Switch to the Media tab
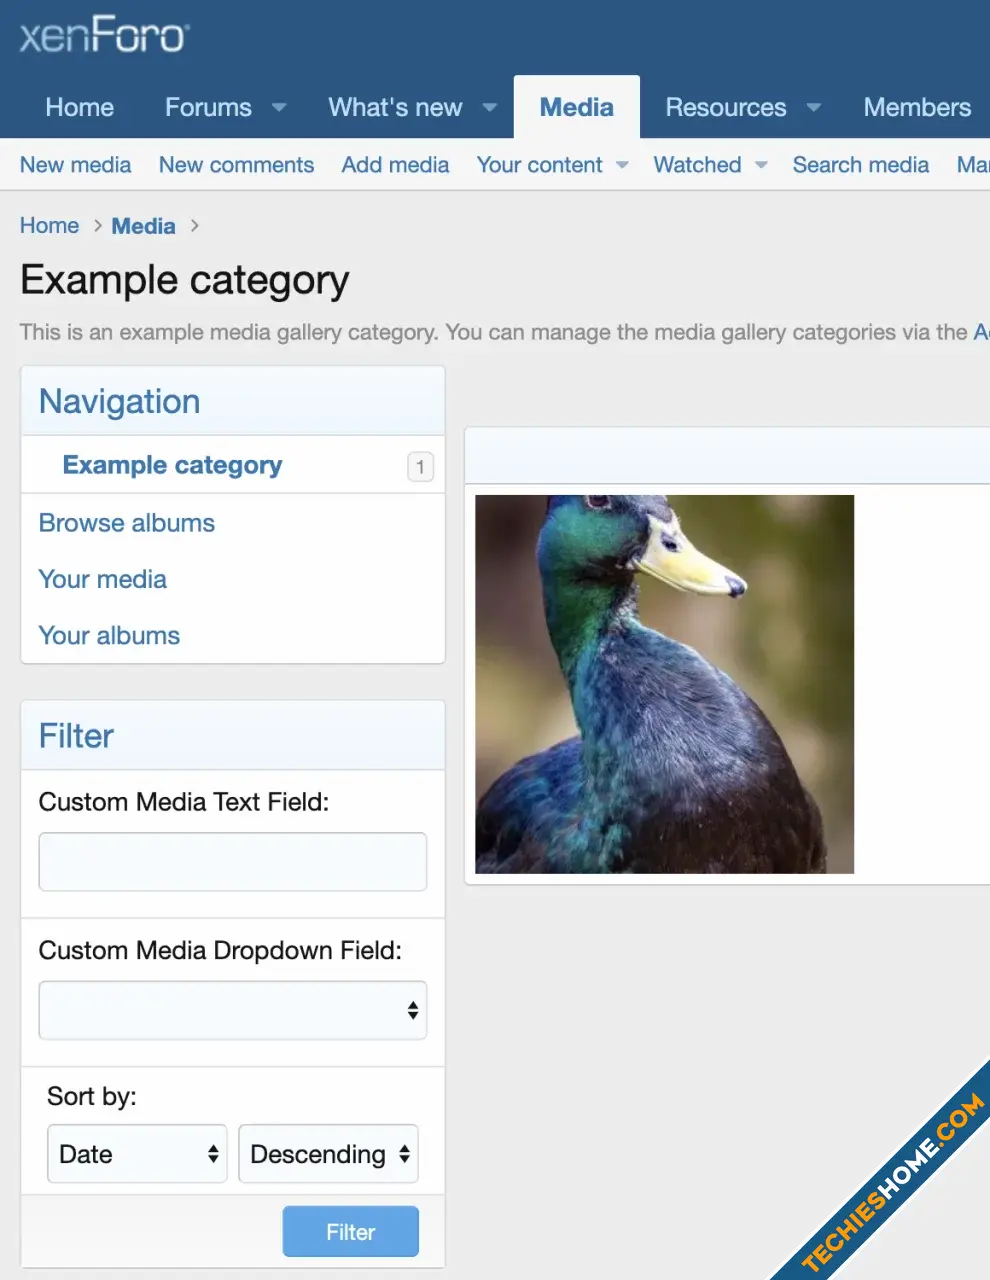 [x=576, y=107]
